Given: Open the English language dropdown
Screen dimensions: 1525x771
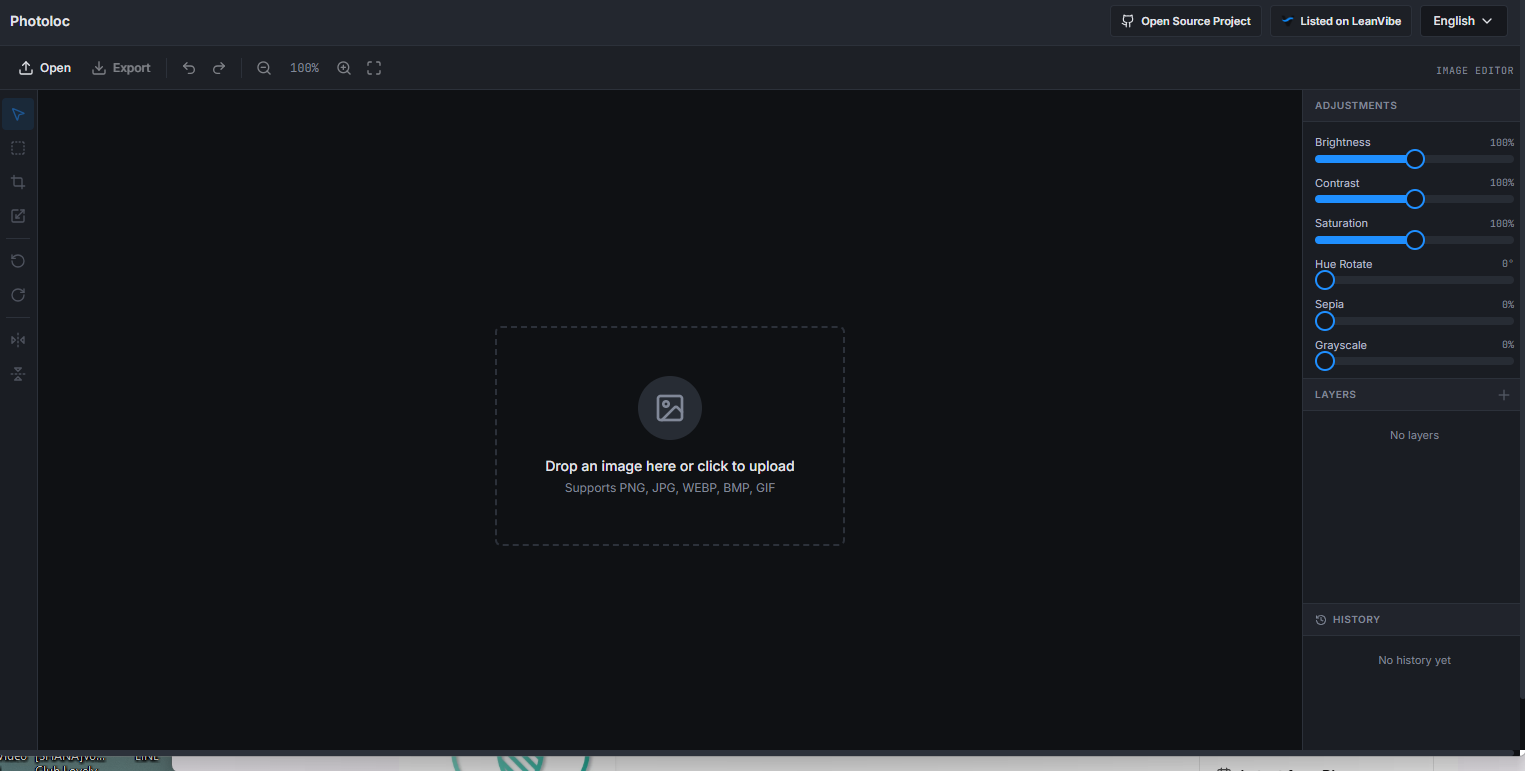Looking at the screenshot, I should pyautogui.click(x=1463, y=21).
